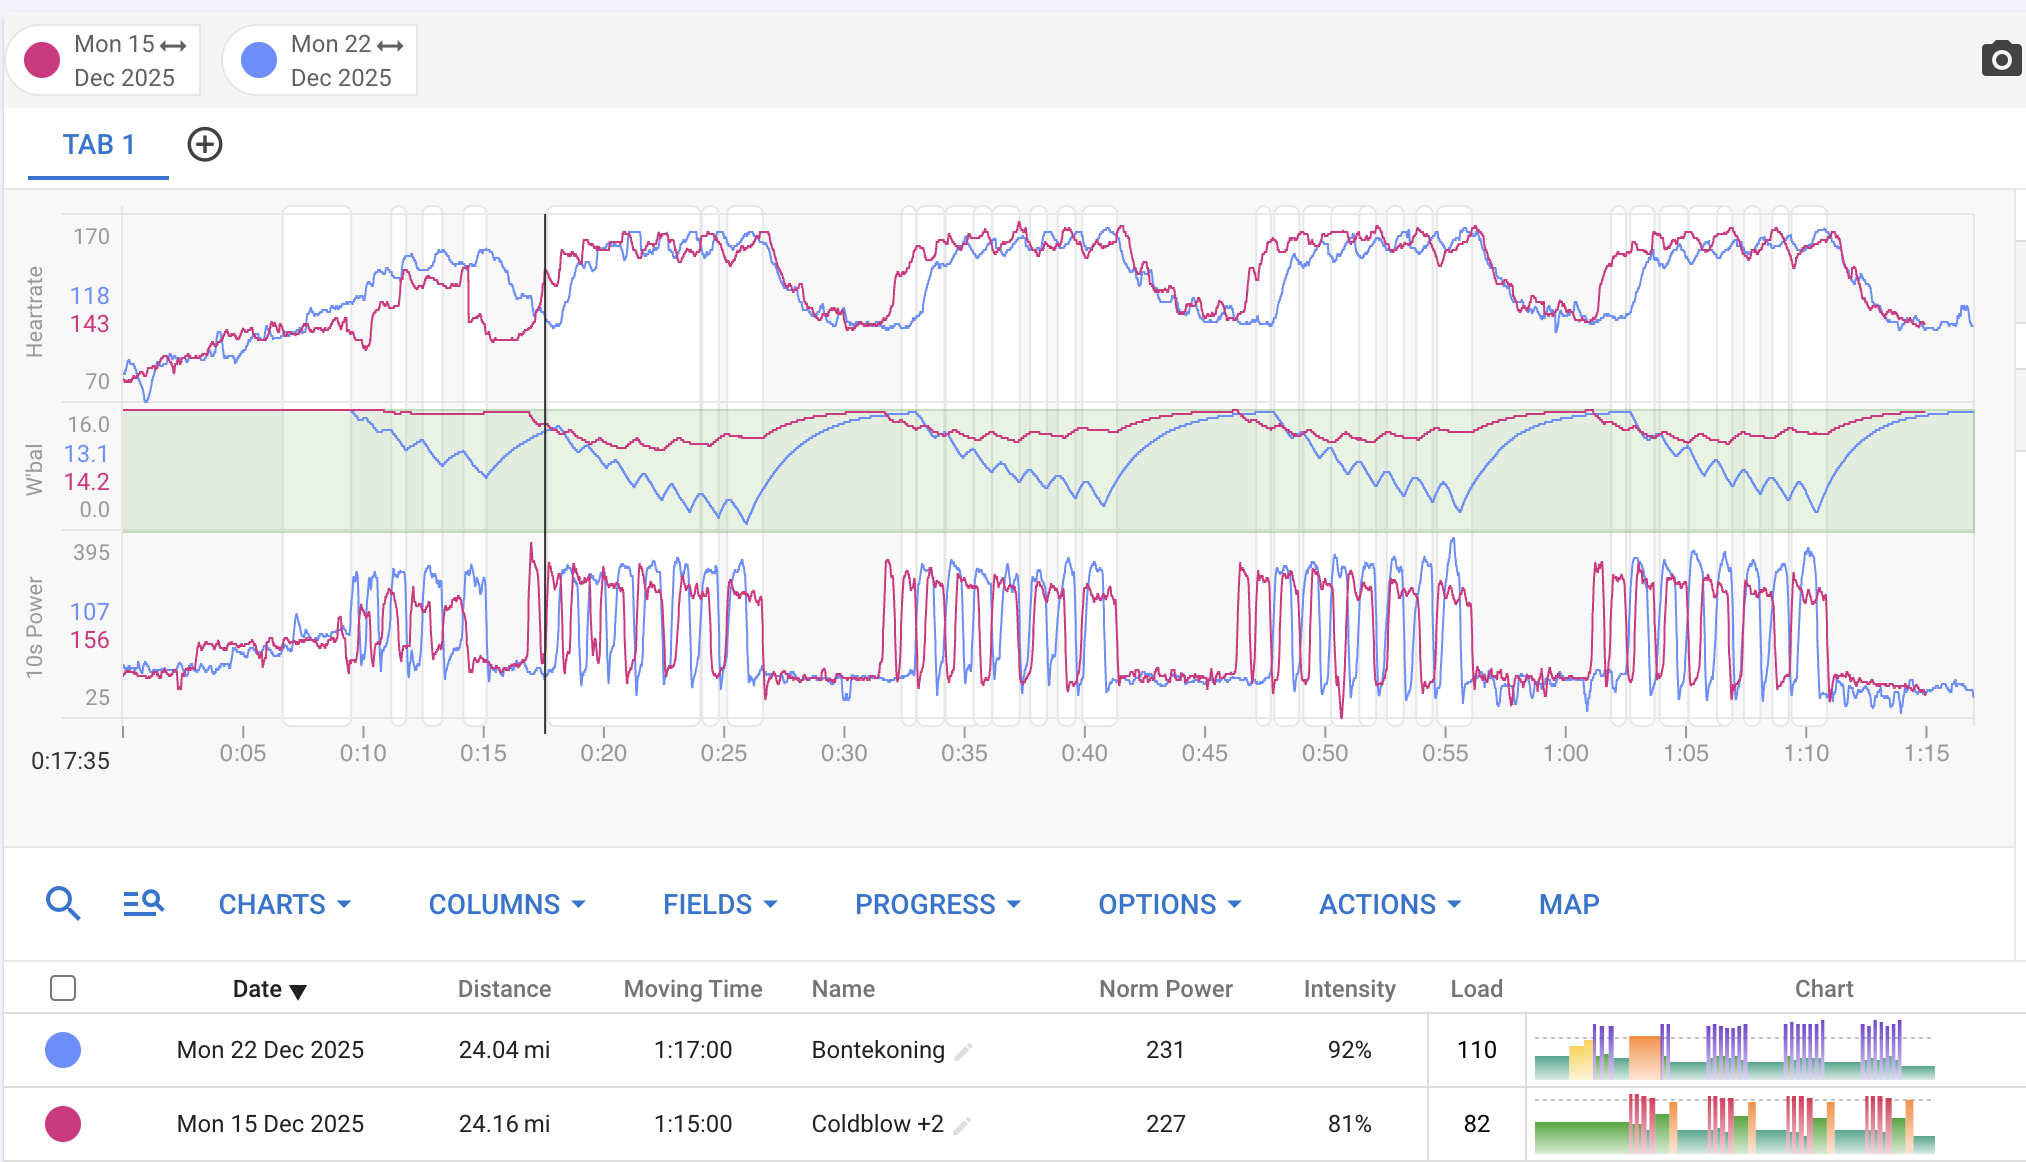Viewport: 2026px width, 1162px height.
Task: Click the arrows icon beside Mon 22
Action: (390, 46)
